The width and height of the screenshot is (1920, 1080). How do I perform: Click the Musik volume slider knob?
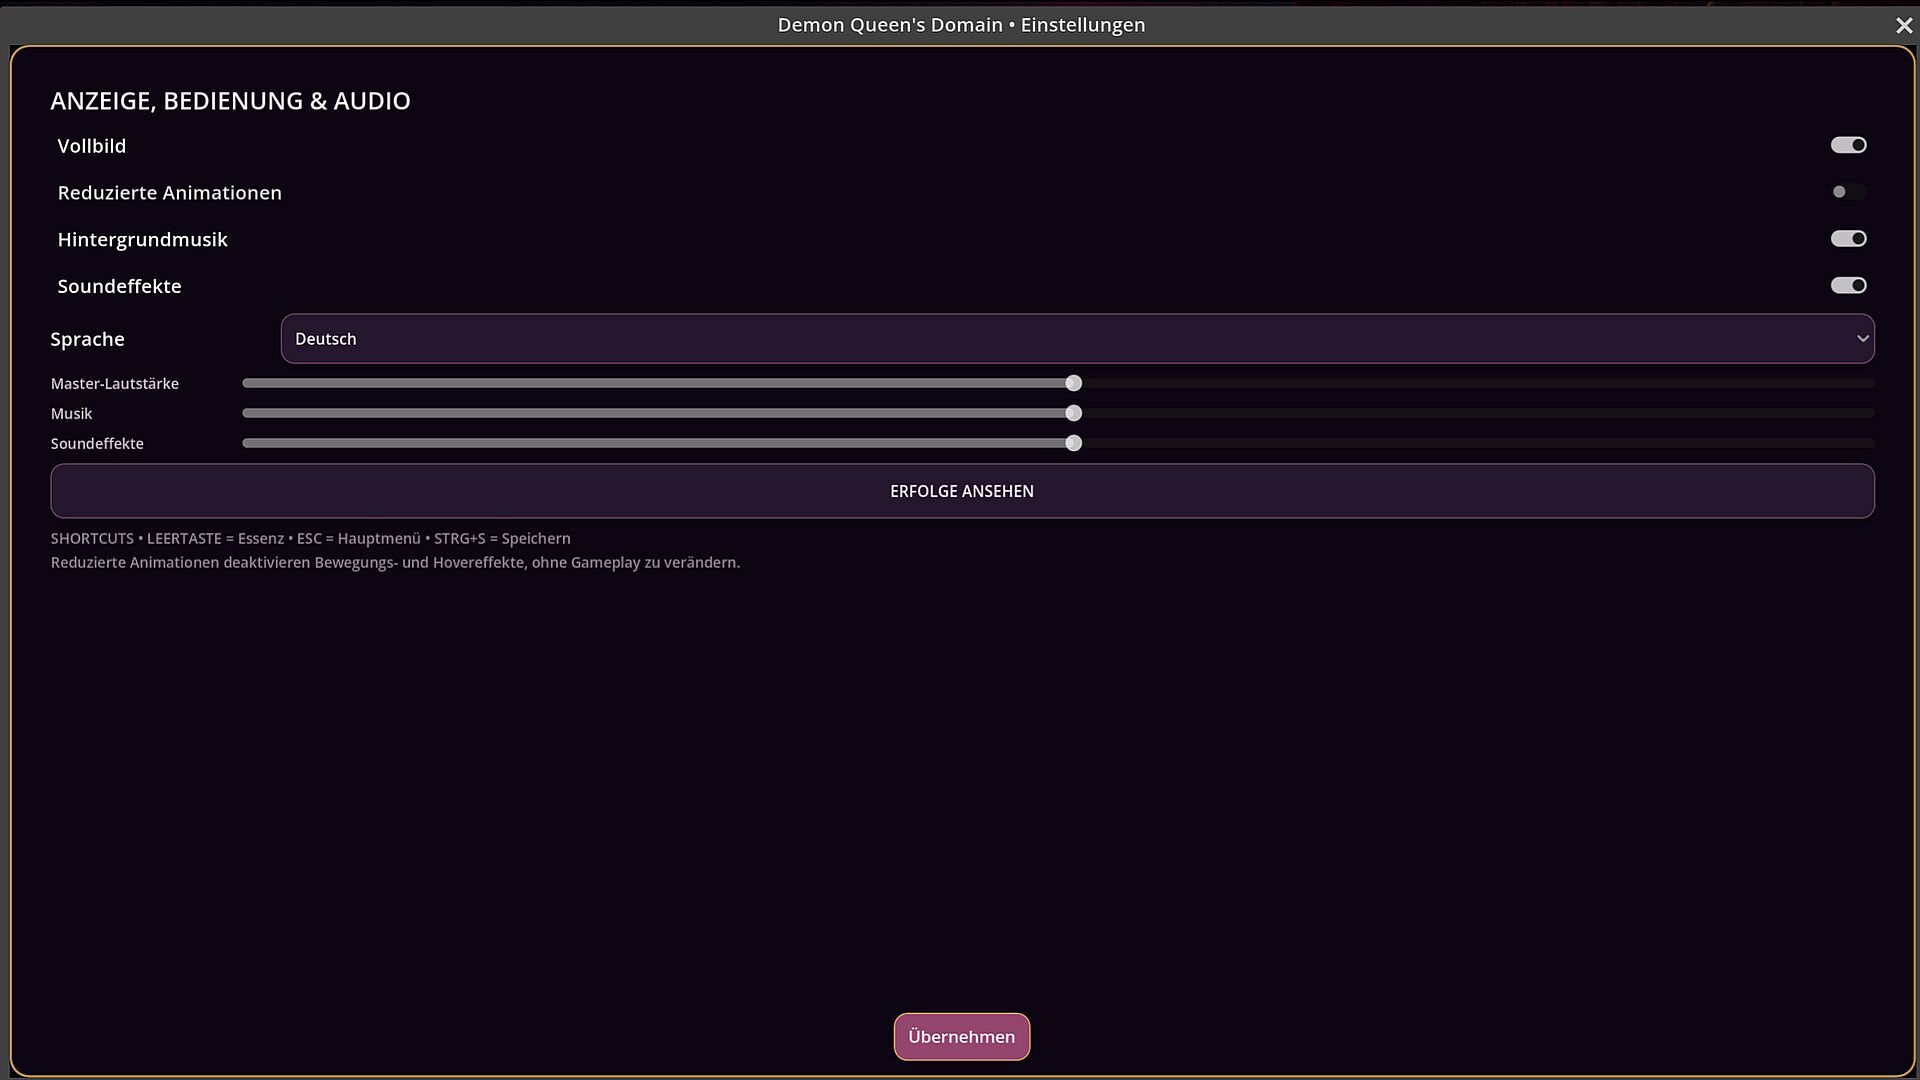(x=1073, y=413)
